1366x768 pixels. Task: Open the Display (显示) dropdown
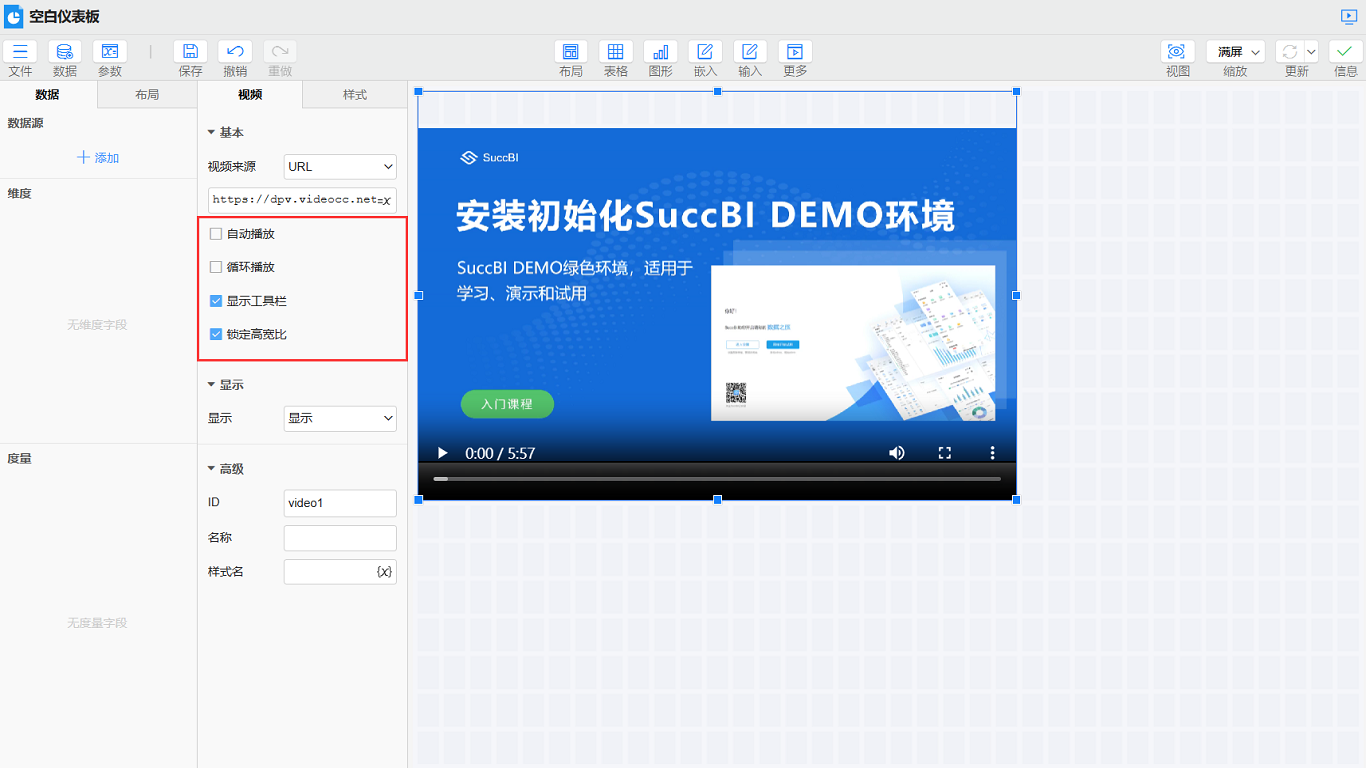point(340,419)
